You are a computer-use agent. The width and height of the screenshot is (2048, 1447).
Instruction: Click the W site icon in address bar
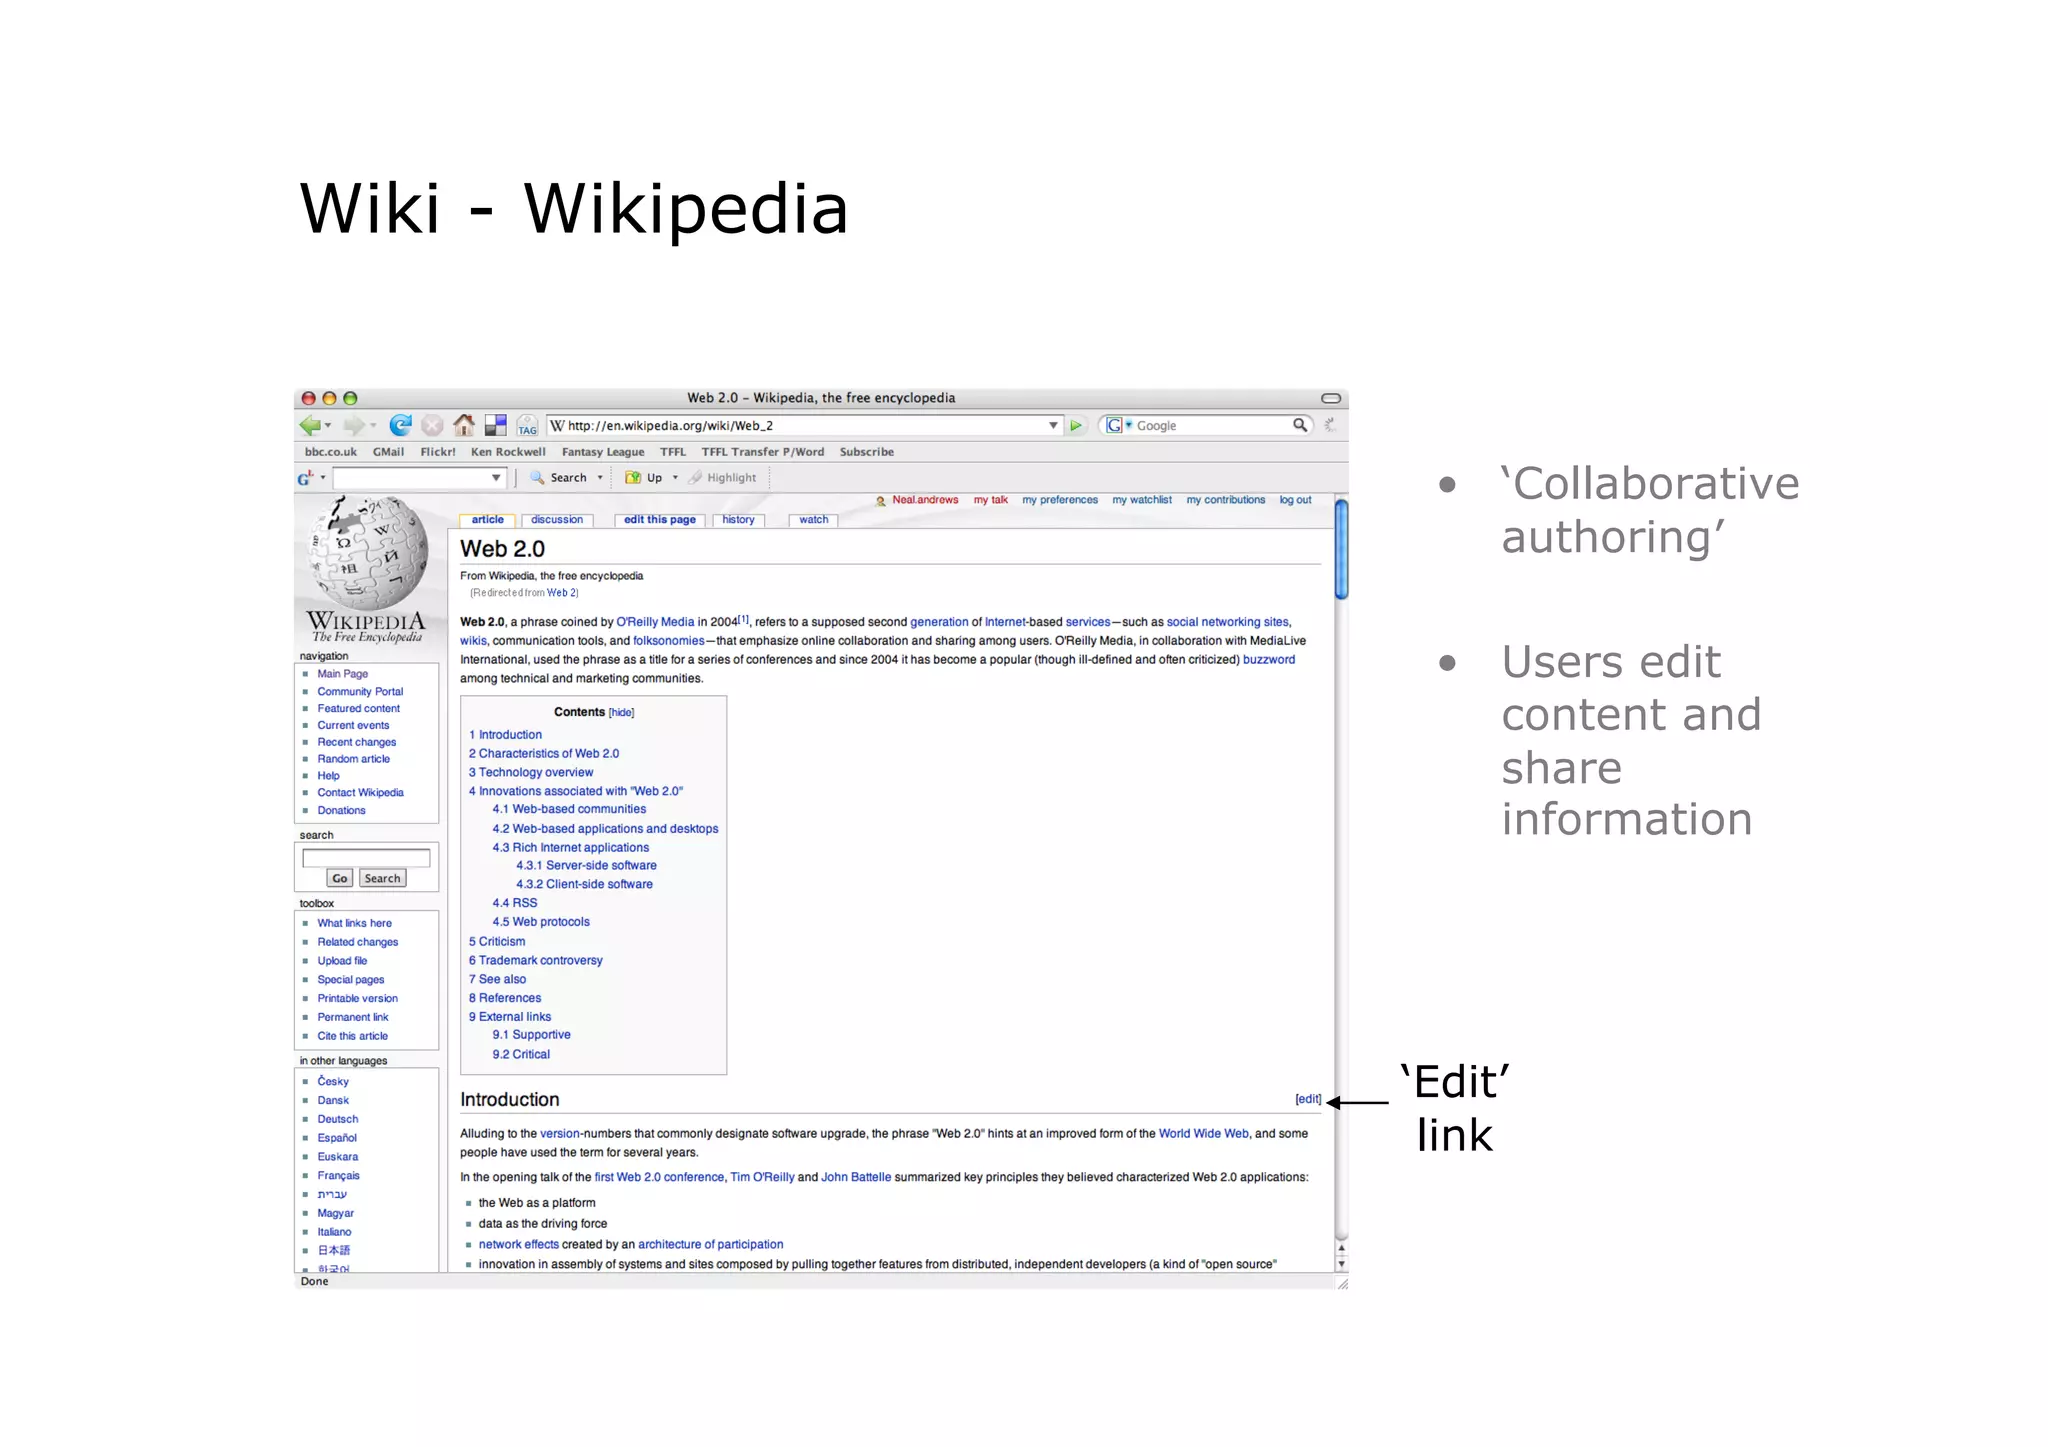click(558, 425)
